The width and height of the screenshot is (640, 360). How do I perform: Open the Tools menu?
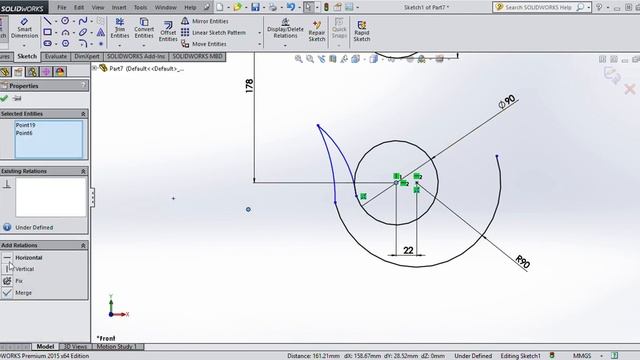point(140,7)
